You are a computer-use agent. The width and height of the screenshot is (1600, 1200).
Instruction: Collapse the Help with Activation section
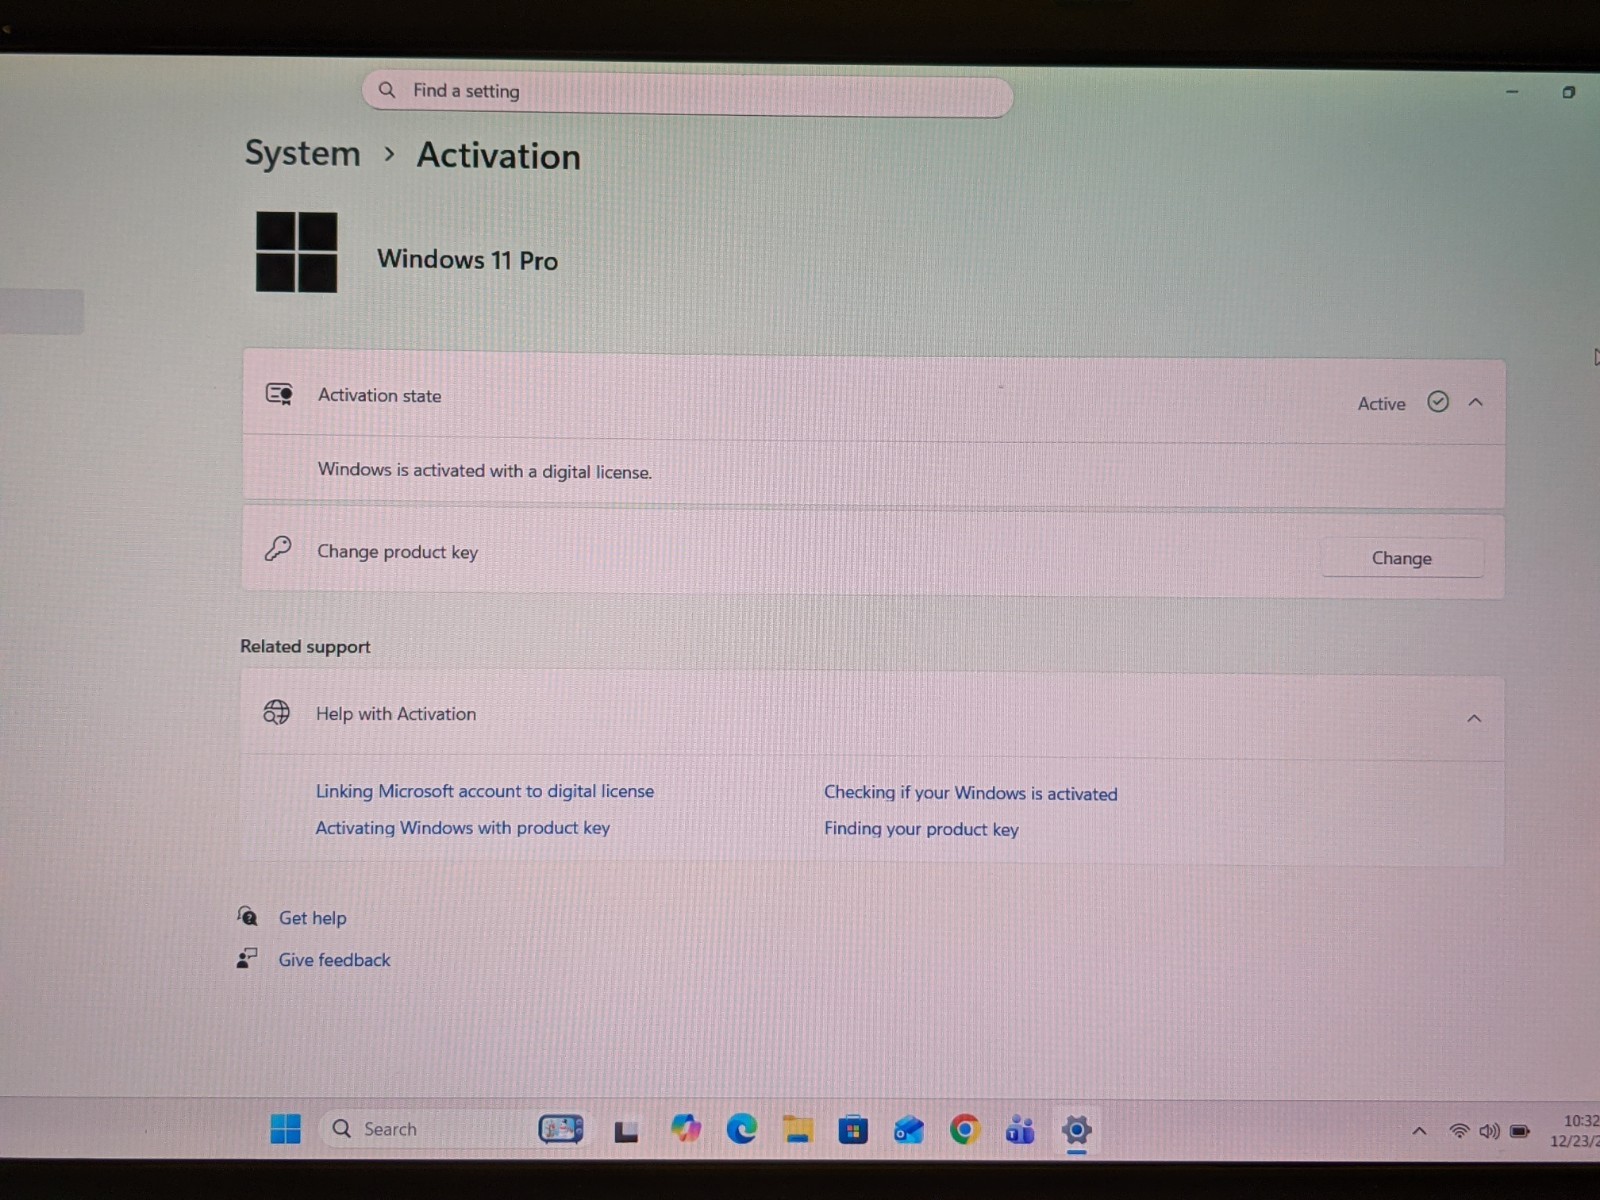click(x=1474, y=718)
